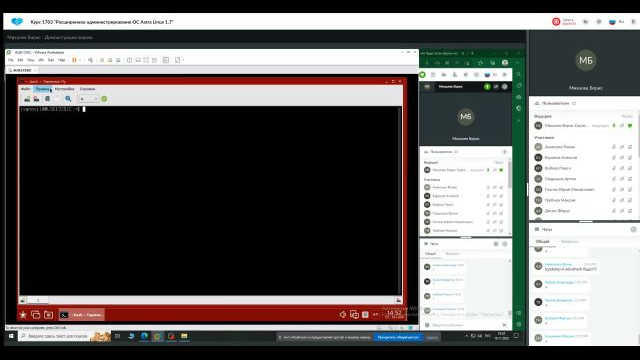
Task: Switch to the Общий chat tab
Action: tap(542, 242)
